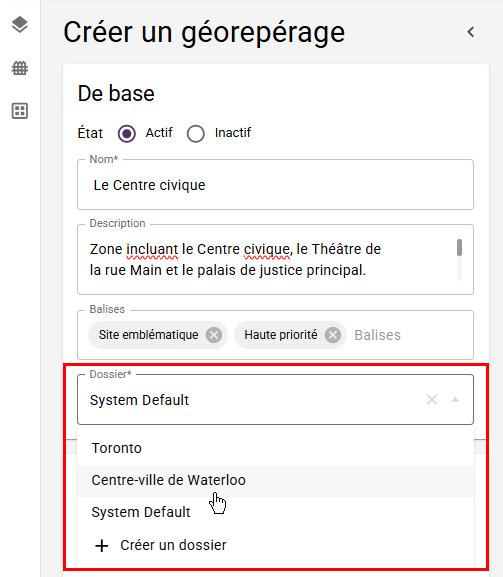Click the Balises tag input placeholder
This screenshot has height=577, width=503.
(x=378, y=335)
